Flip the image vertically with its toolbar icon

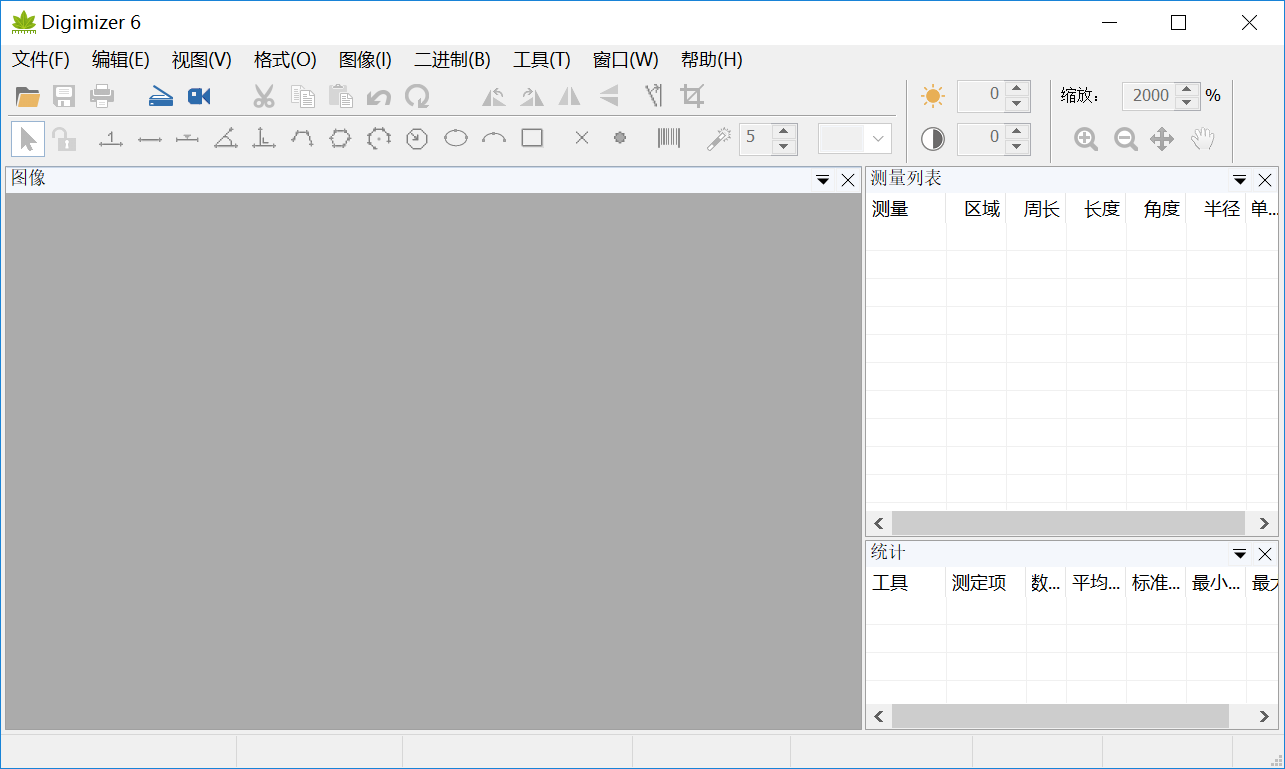click(609, 97)
